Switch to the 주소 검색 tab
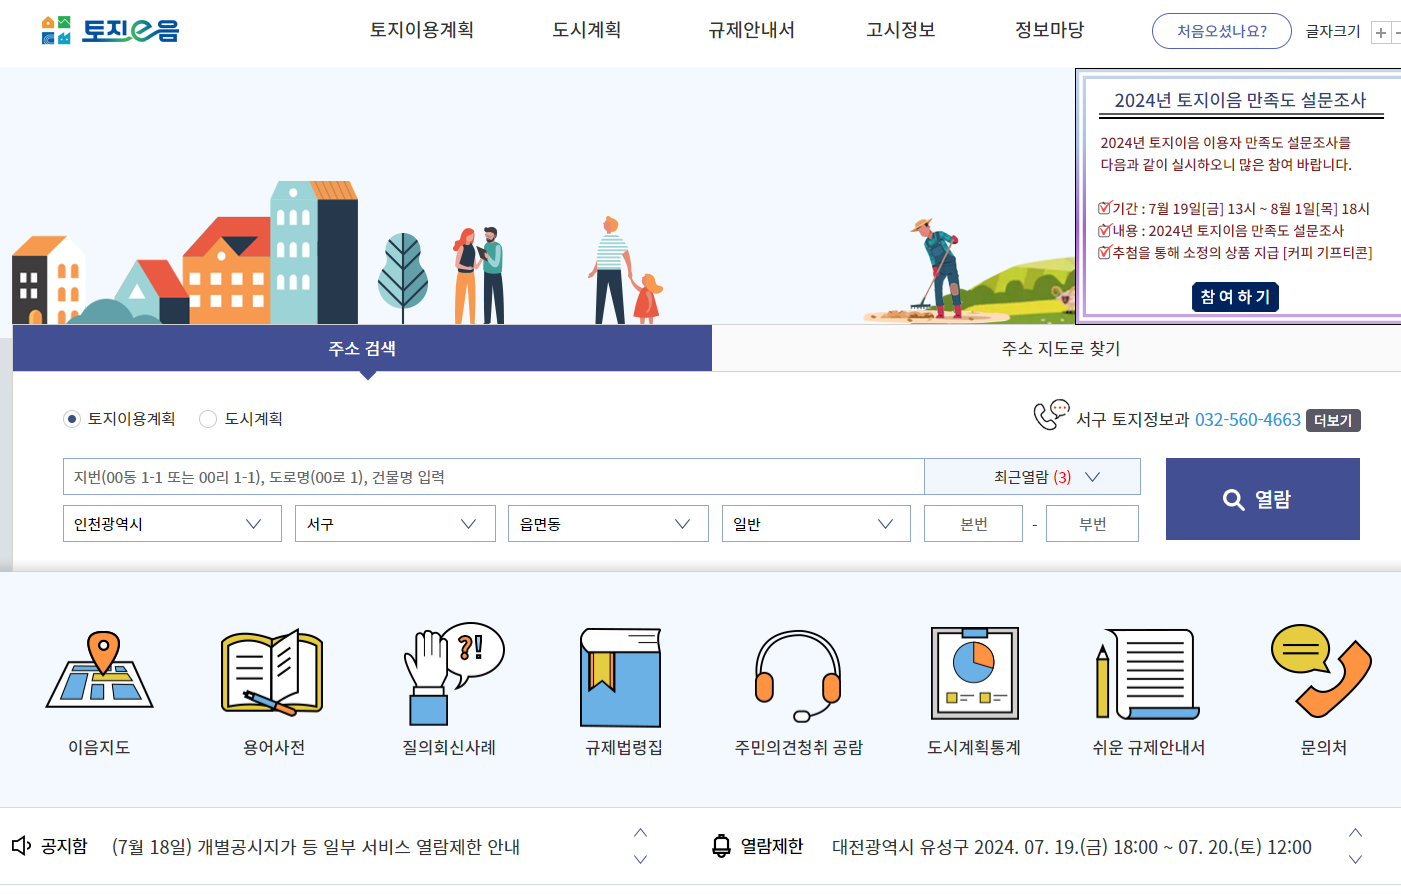 click(x=362, y=348)
